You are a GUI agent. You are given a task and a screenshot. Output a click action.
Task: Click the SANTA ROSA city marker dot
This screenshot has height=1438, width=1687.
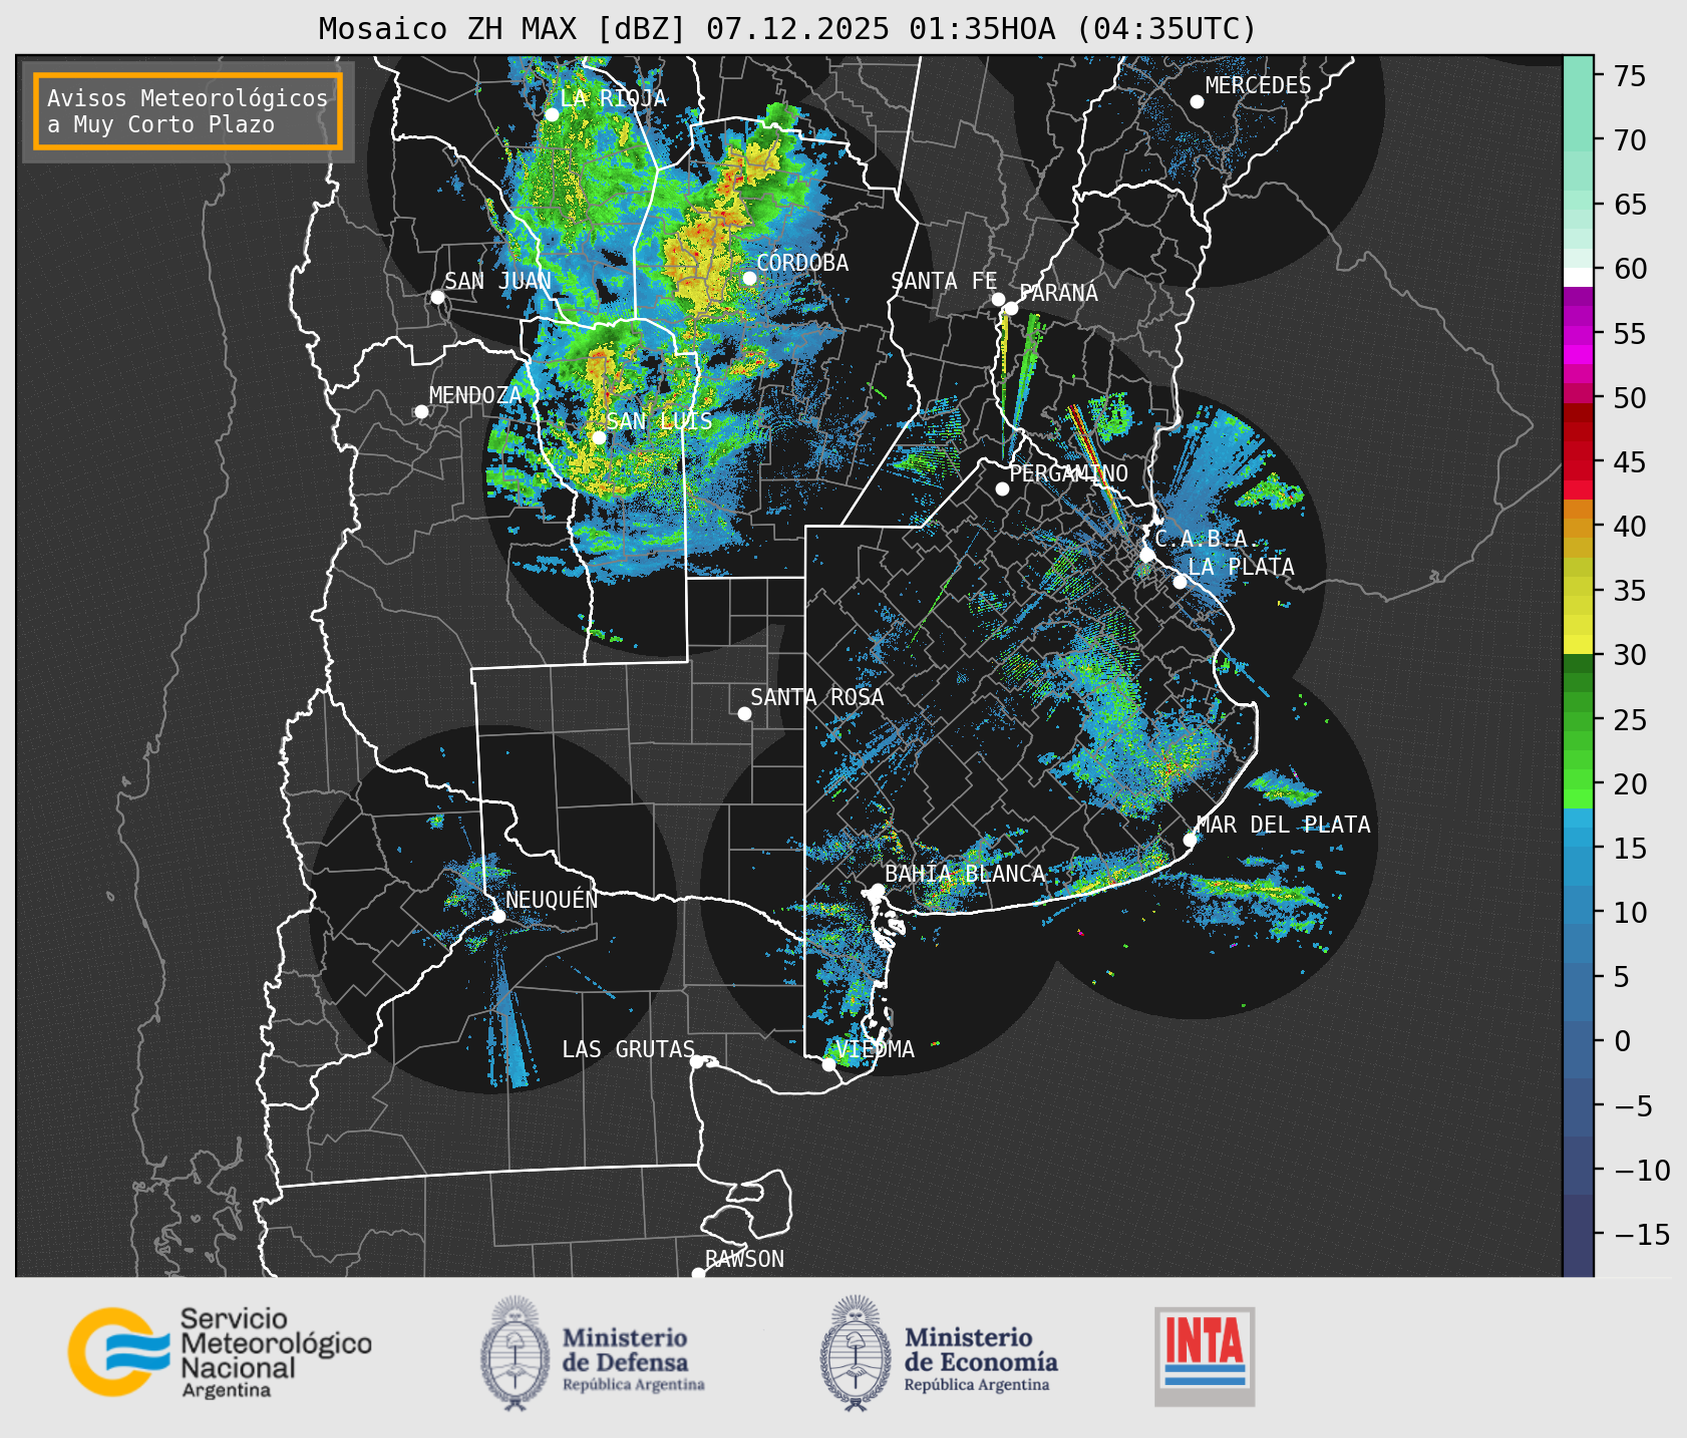744,713
